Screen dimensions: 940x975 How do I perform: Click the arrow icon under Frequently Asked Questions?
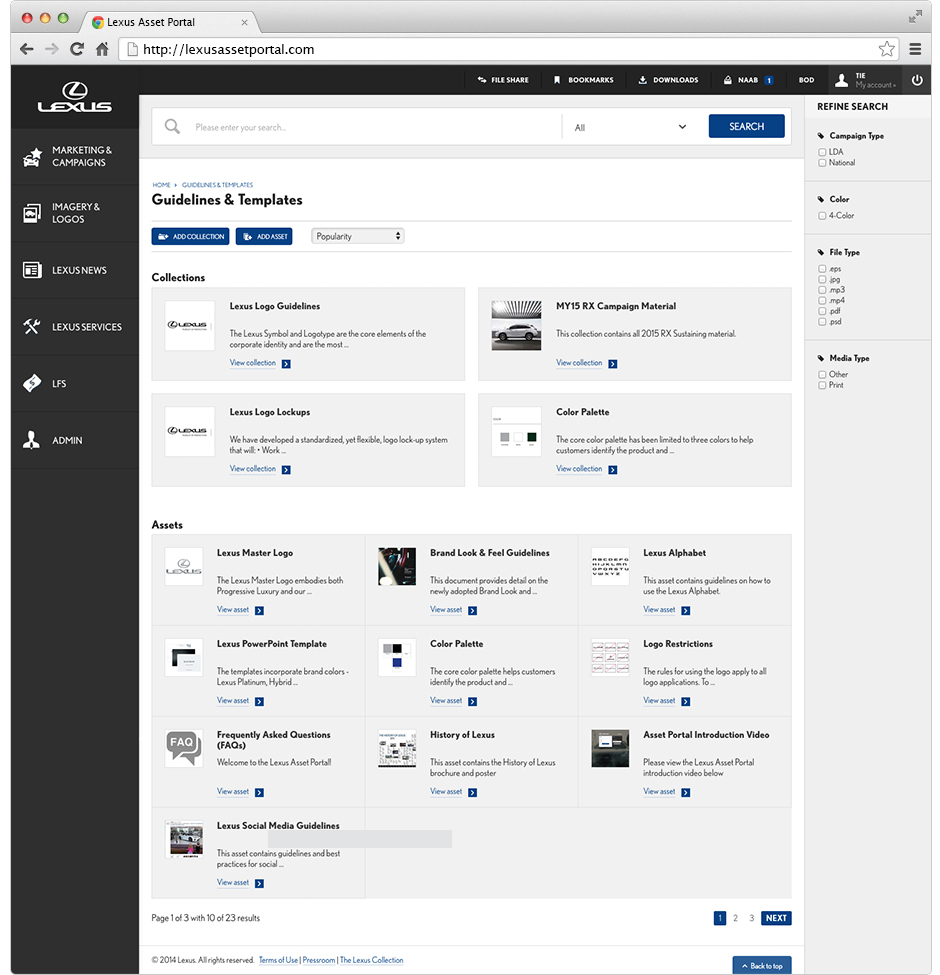click(x=259, y=792)
